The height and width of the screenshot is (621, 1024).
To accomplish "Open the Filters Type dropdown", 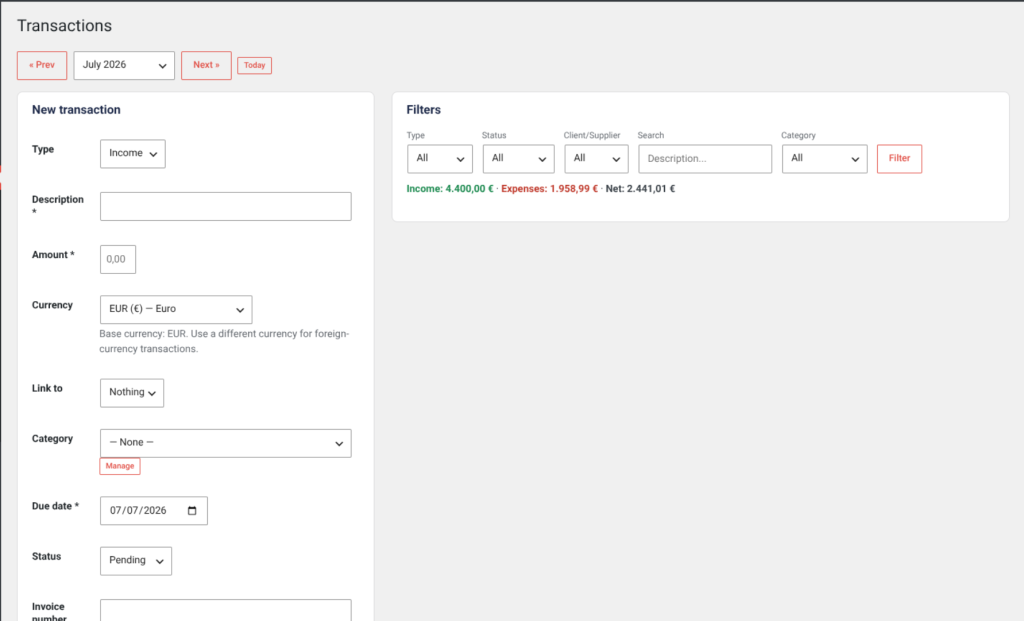I will coord(440,159).
